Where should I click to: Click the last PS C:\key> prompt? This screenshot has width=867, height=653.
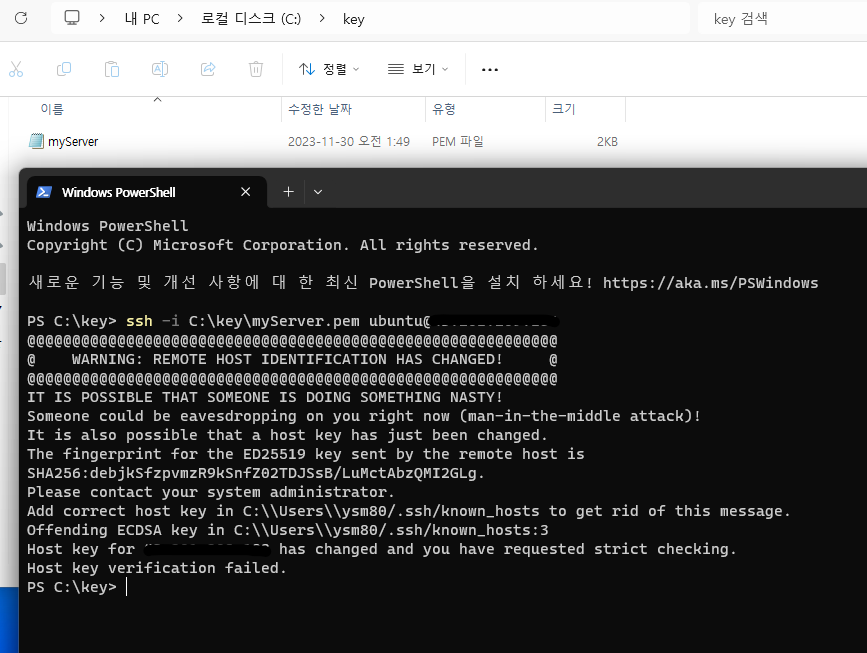pyautogui.click(x=72, y=587)
